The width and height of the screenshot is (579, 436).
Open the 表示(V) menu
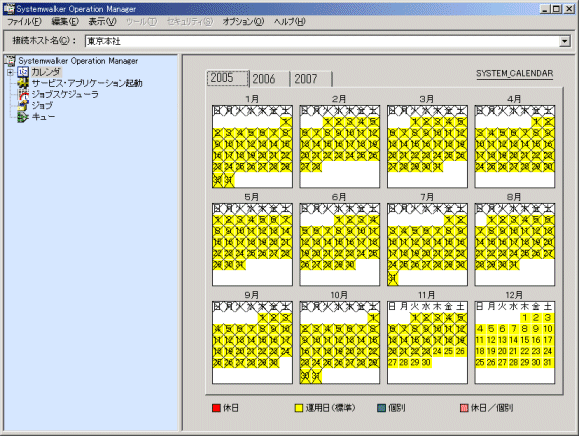[102, 21]
